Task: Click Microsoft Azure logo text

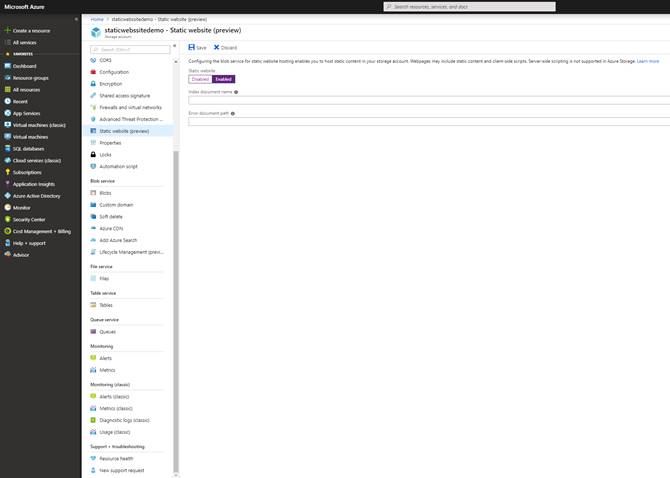Action: [24, 7]
